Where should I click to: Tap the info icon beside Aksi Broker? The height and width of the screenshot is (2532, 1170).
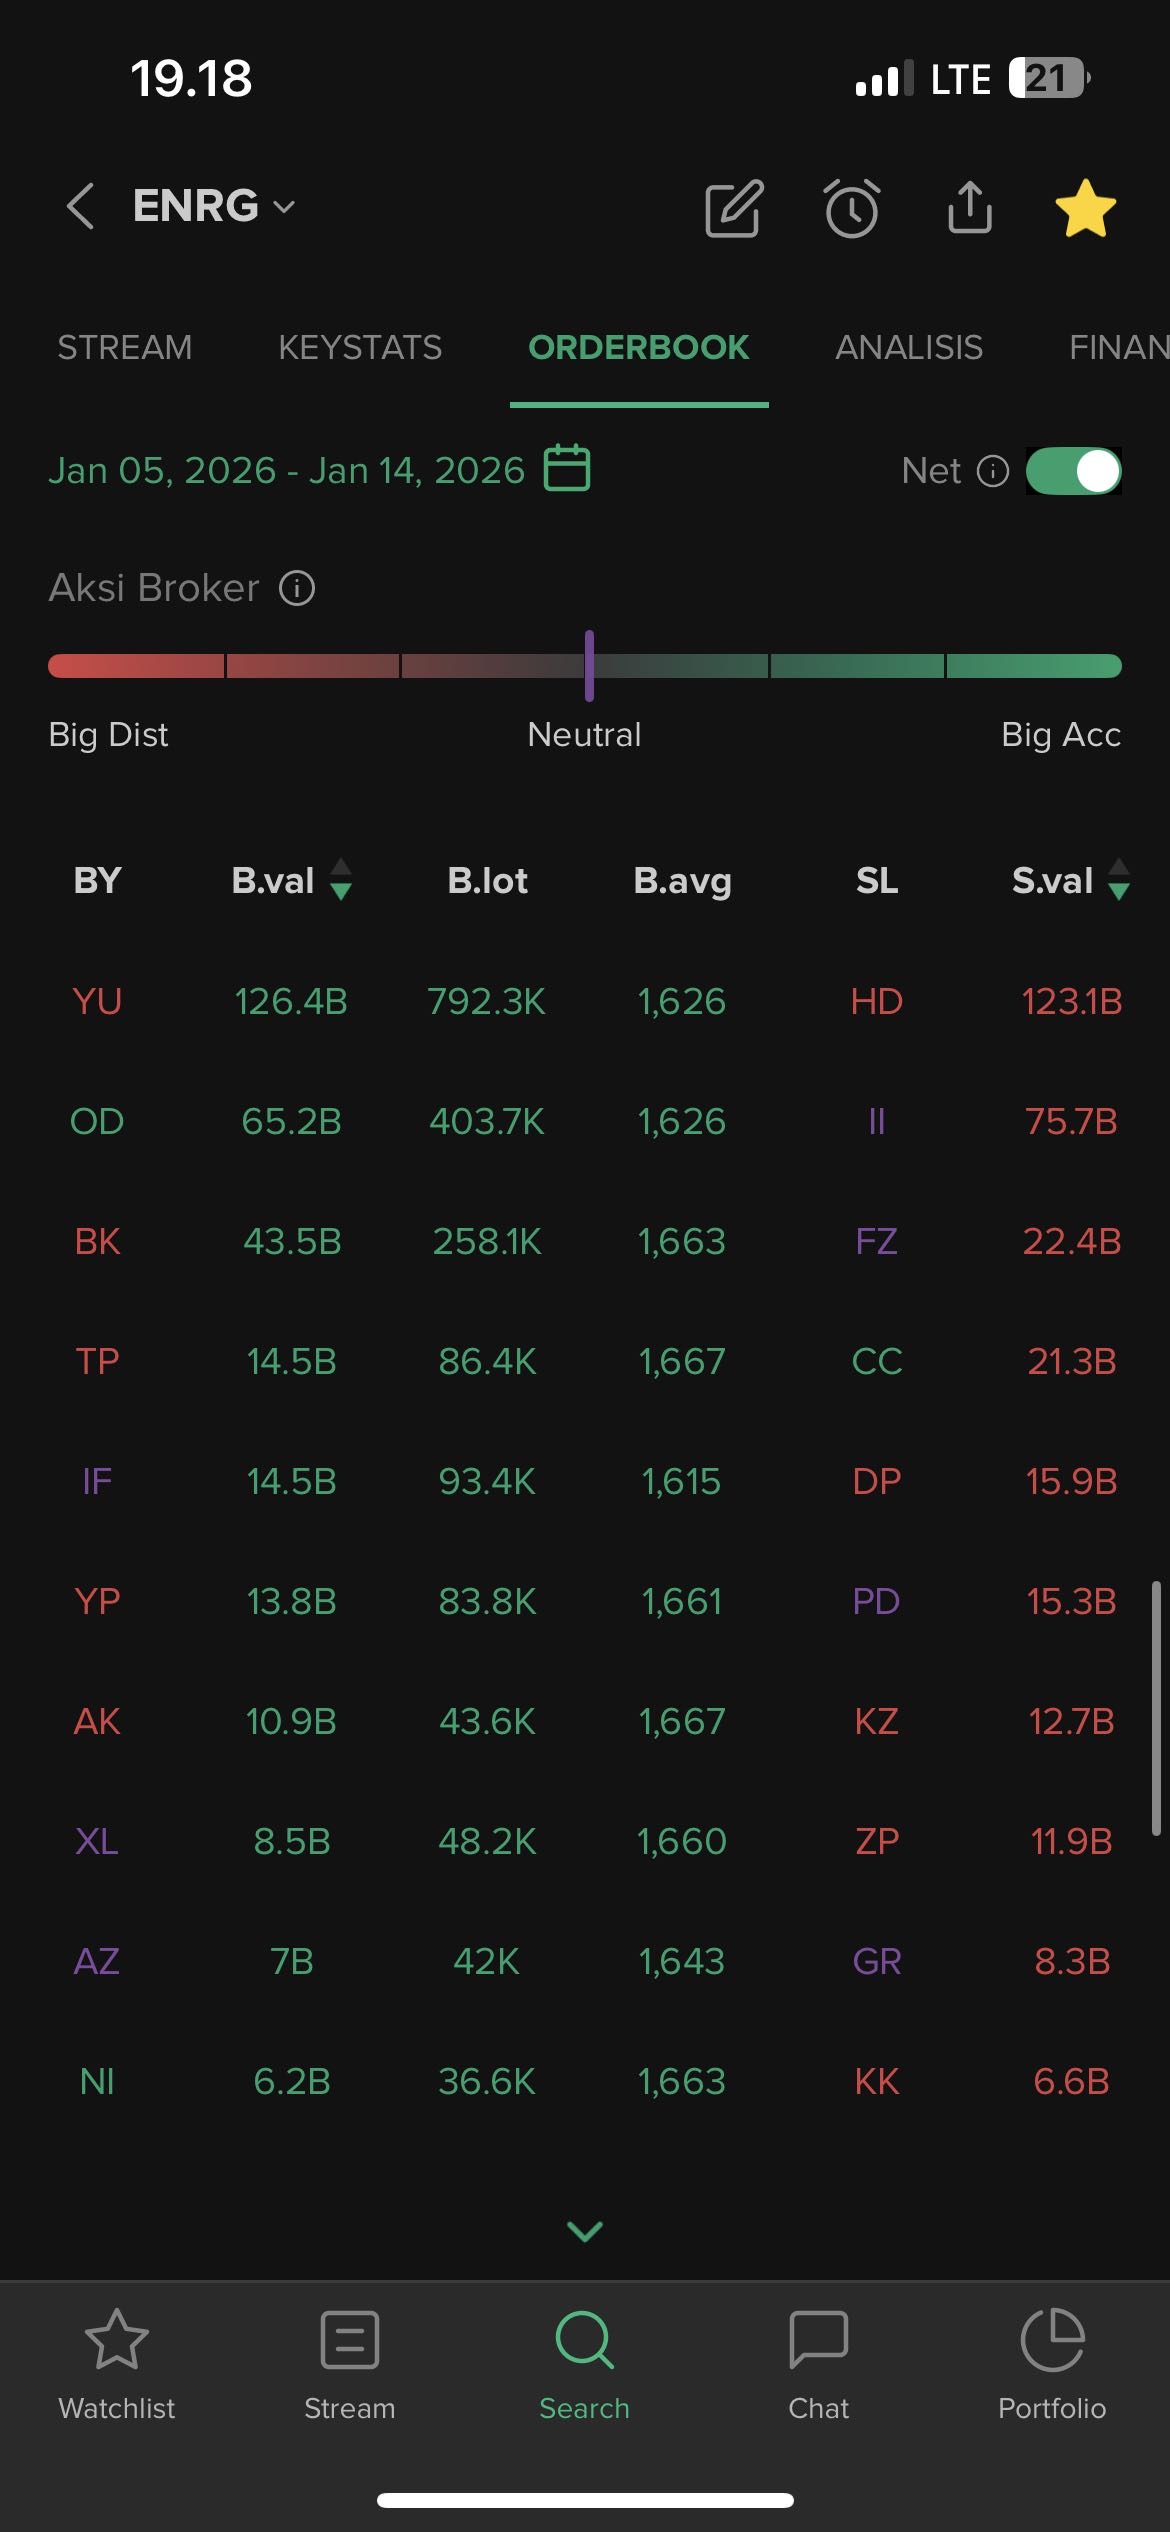point(297,588)
